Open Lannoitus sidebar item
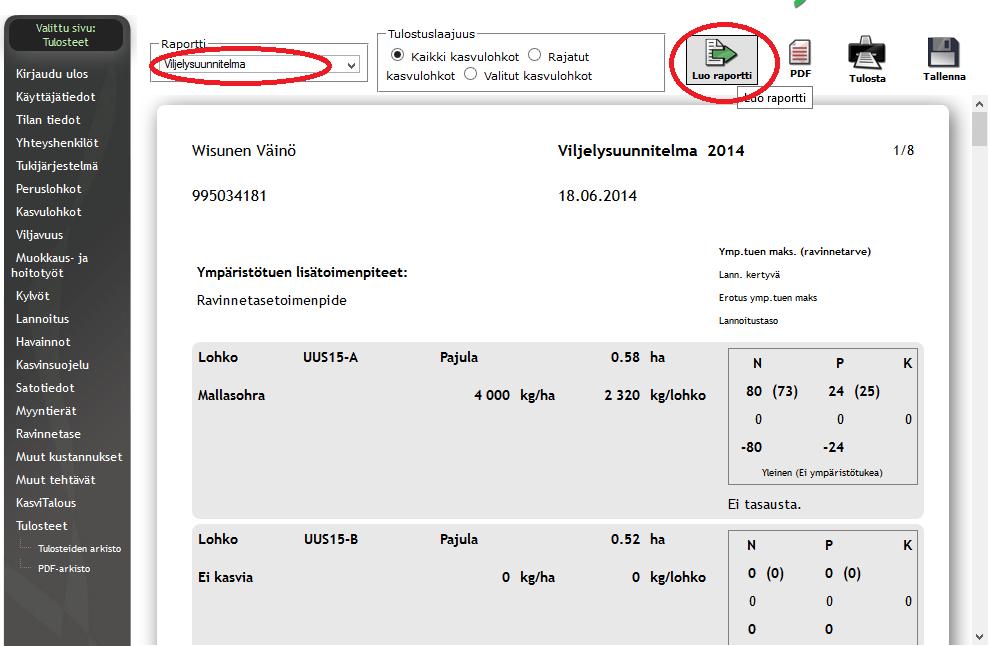990x646 pixels. (x=42, y=319)
